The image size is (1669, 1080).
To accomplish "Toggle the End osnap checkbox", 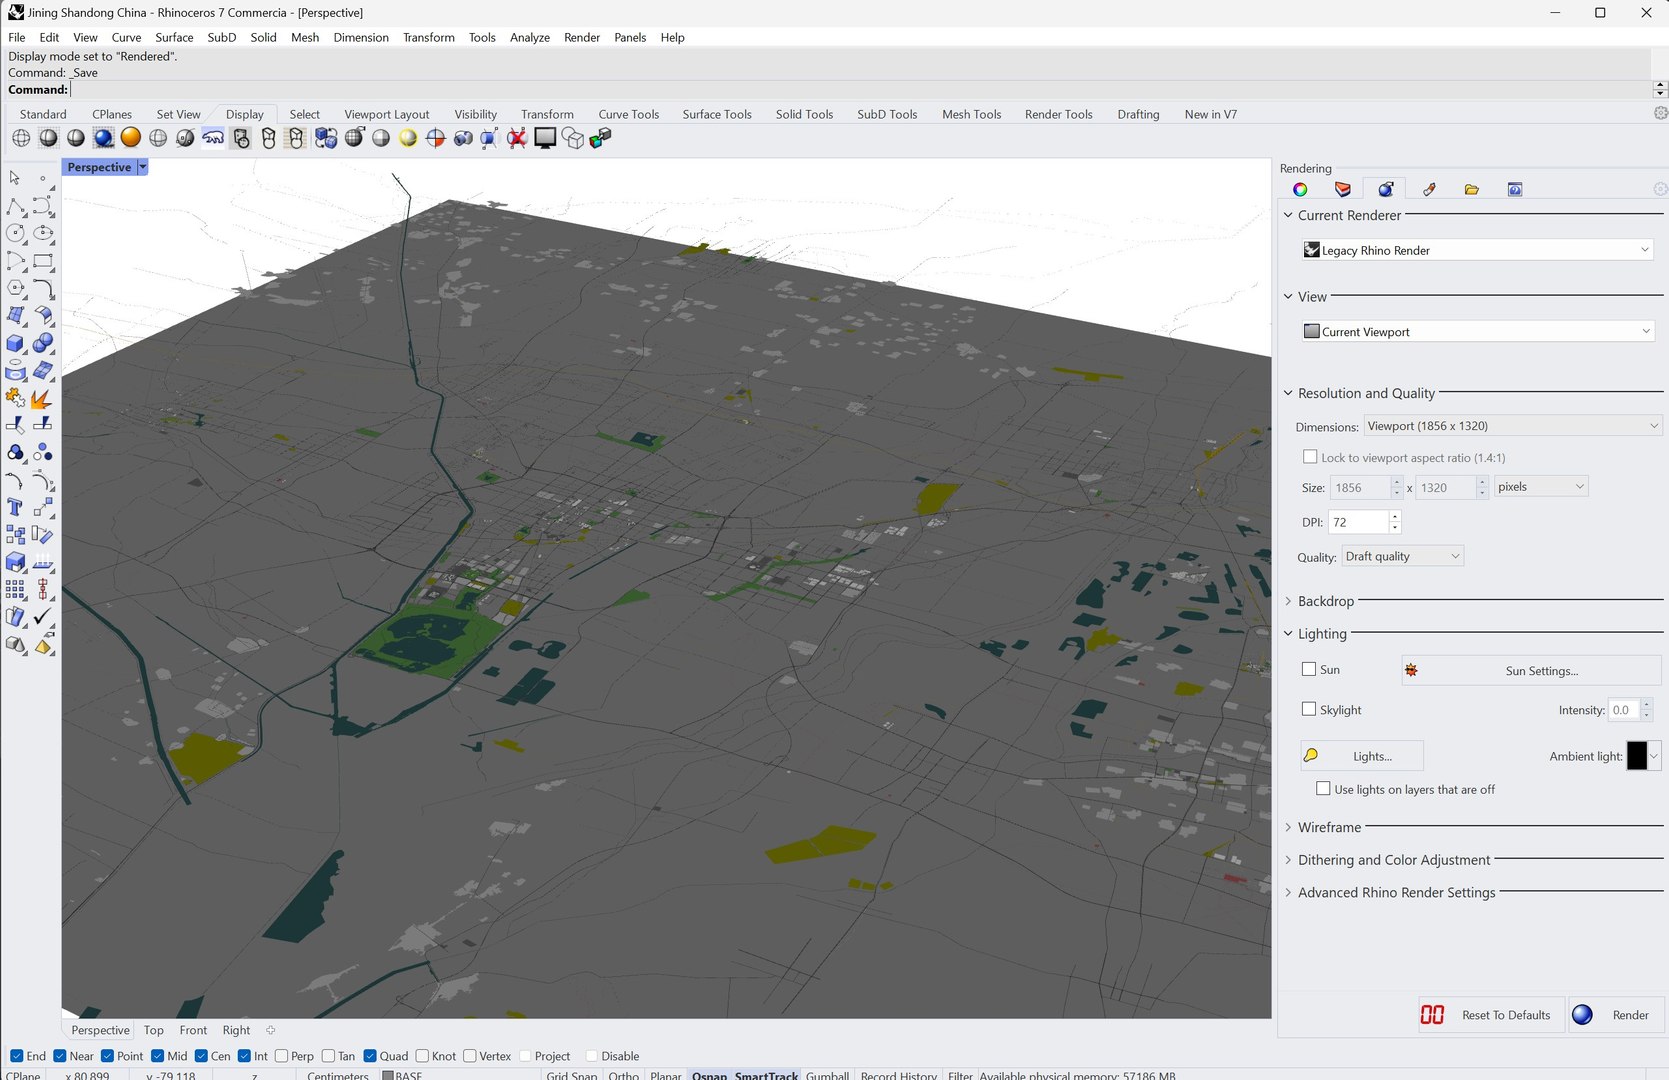I will tap(16, 1056).
